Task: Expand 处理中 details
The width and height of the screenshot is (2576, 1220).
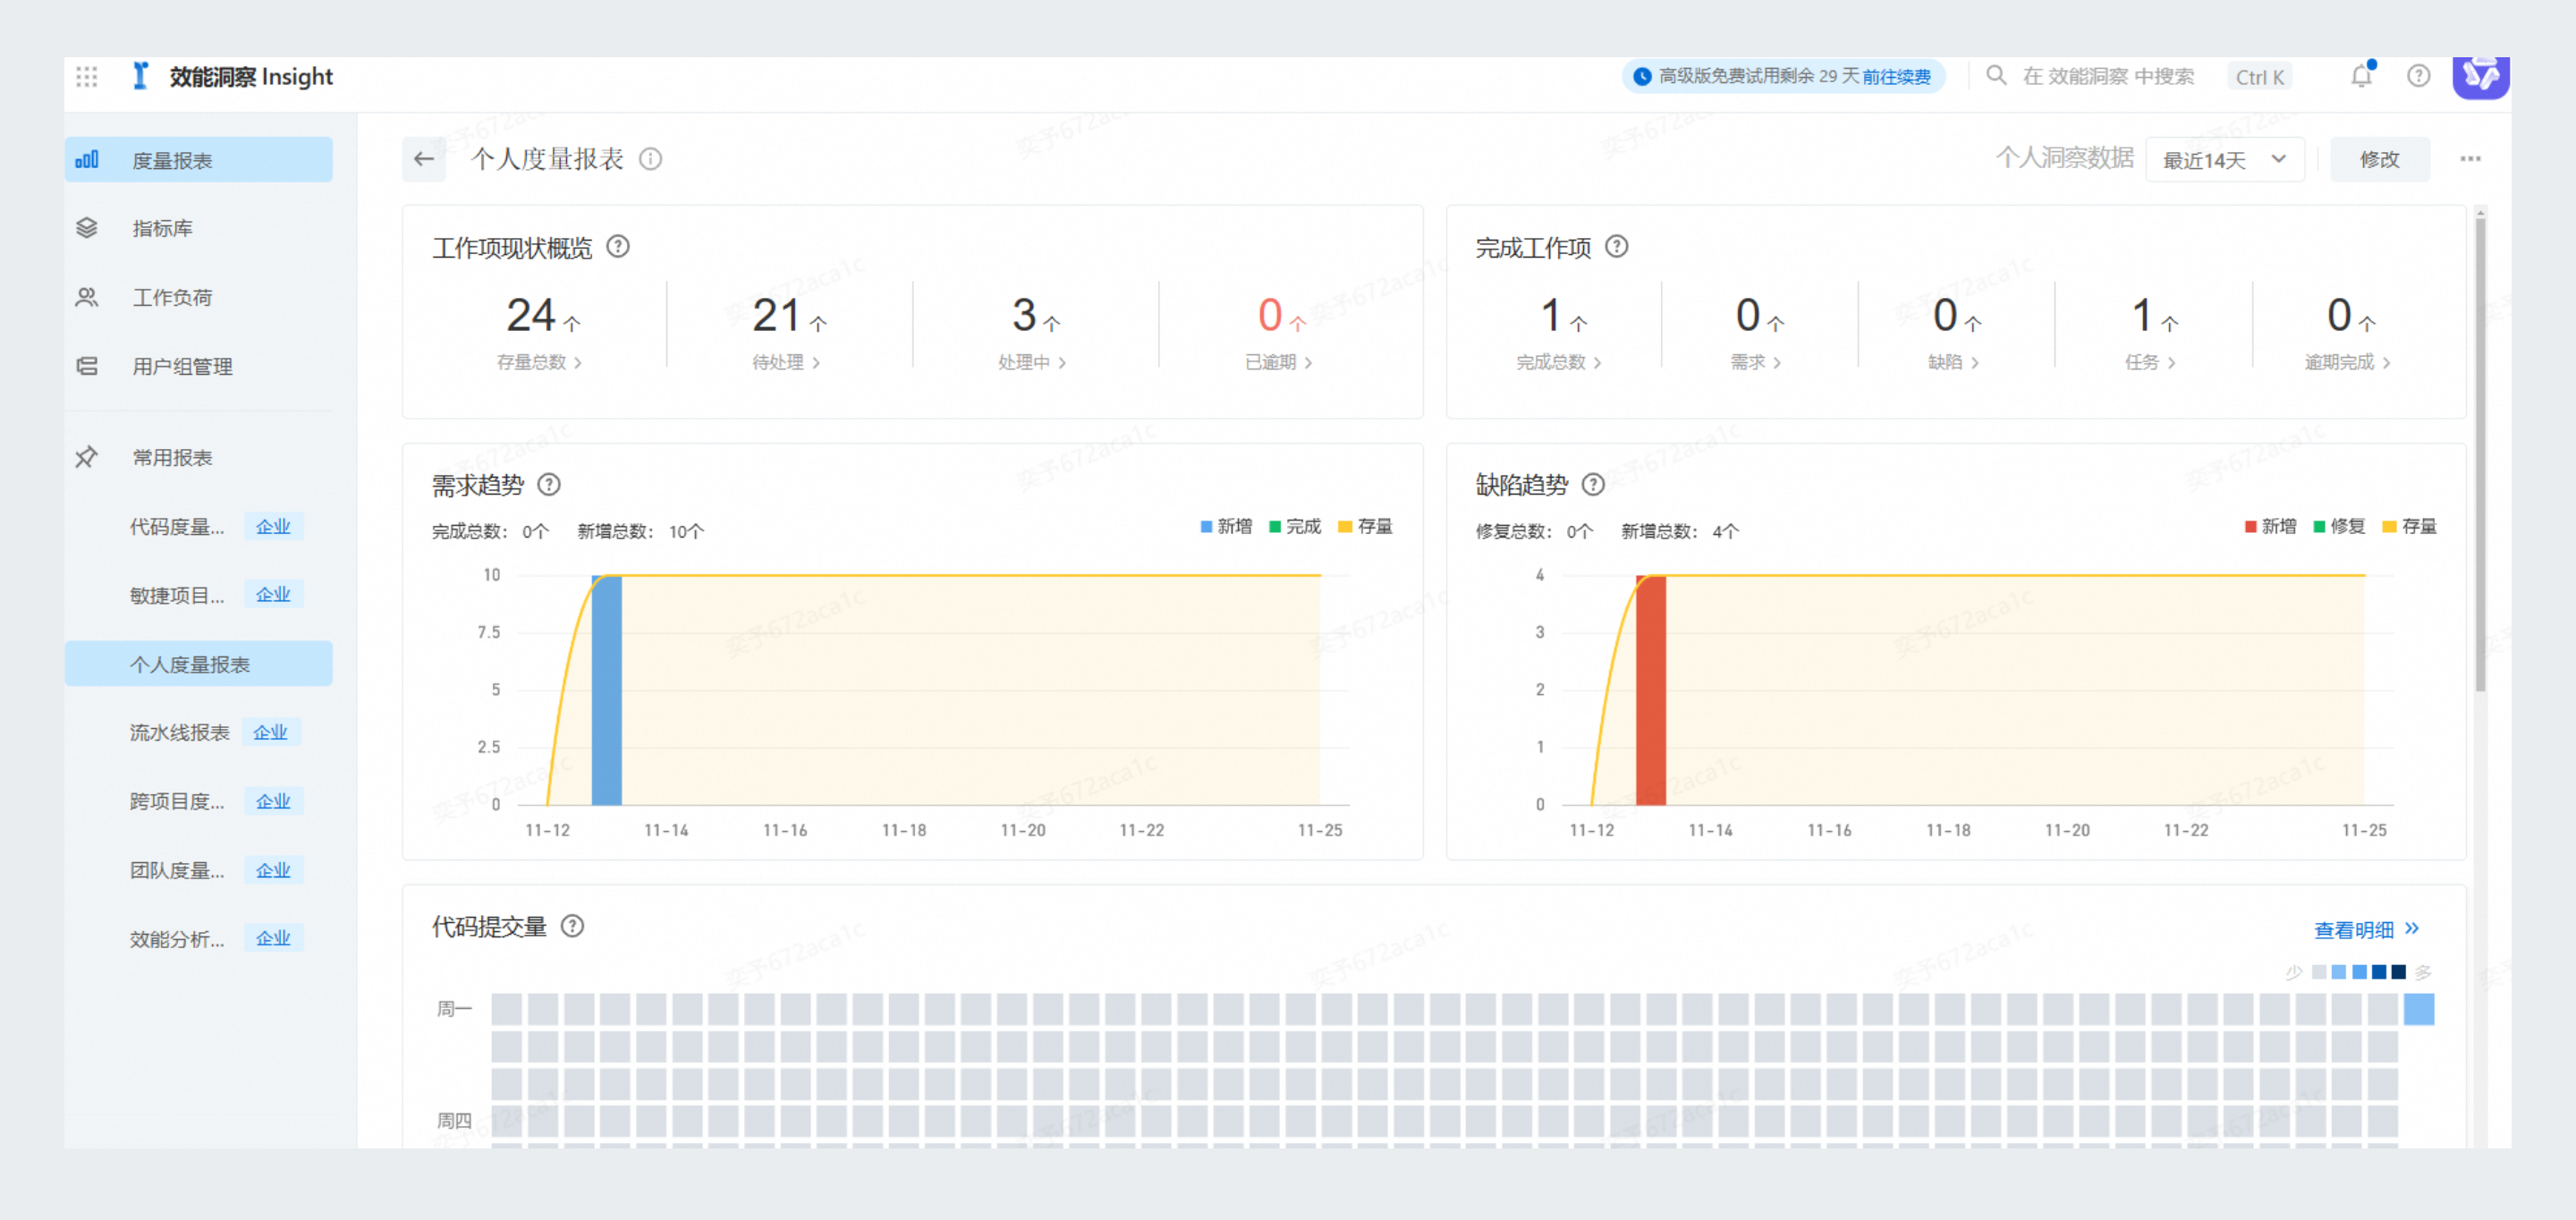Action: [x=1032, y=362]
